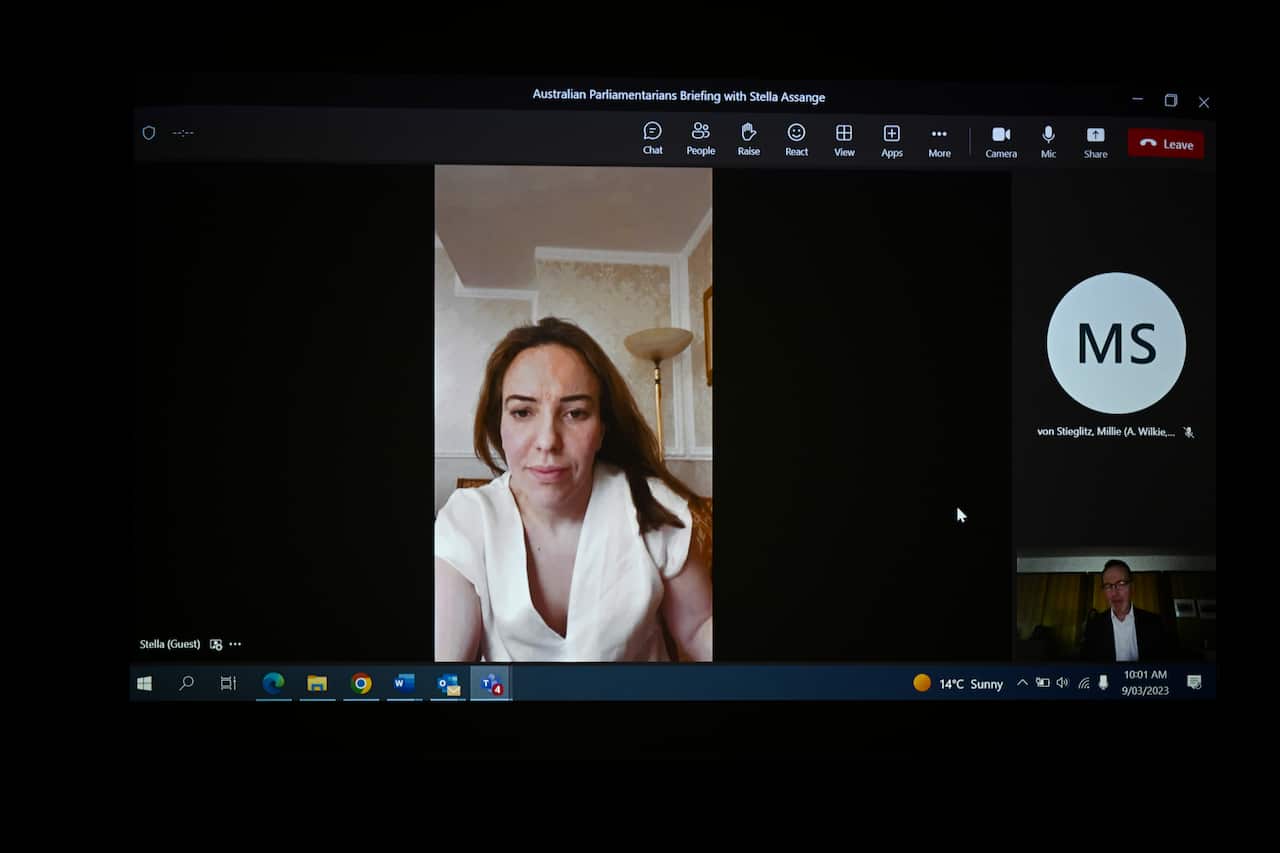Select the MS participant avatar tile
Screen dimensions: 1280x853
1116,343
